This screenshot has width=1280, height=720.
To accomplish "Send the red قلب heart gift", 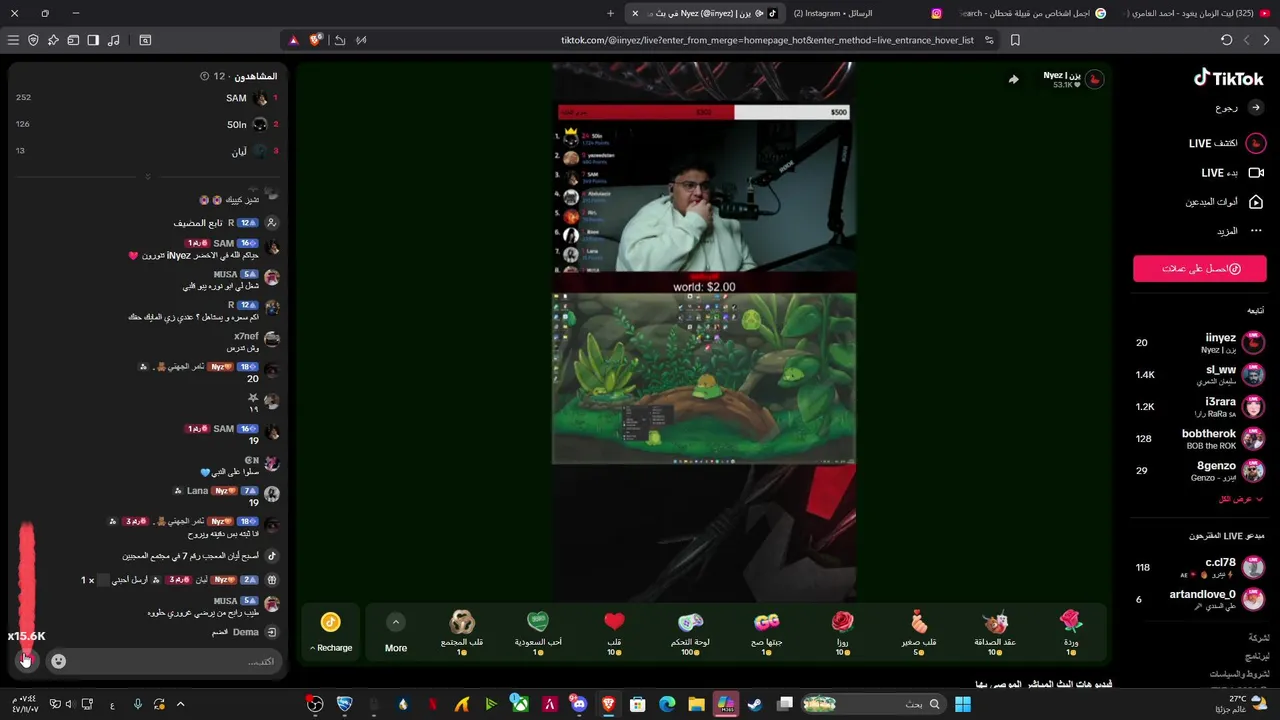I will [x=614, y=632].
